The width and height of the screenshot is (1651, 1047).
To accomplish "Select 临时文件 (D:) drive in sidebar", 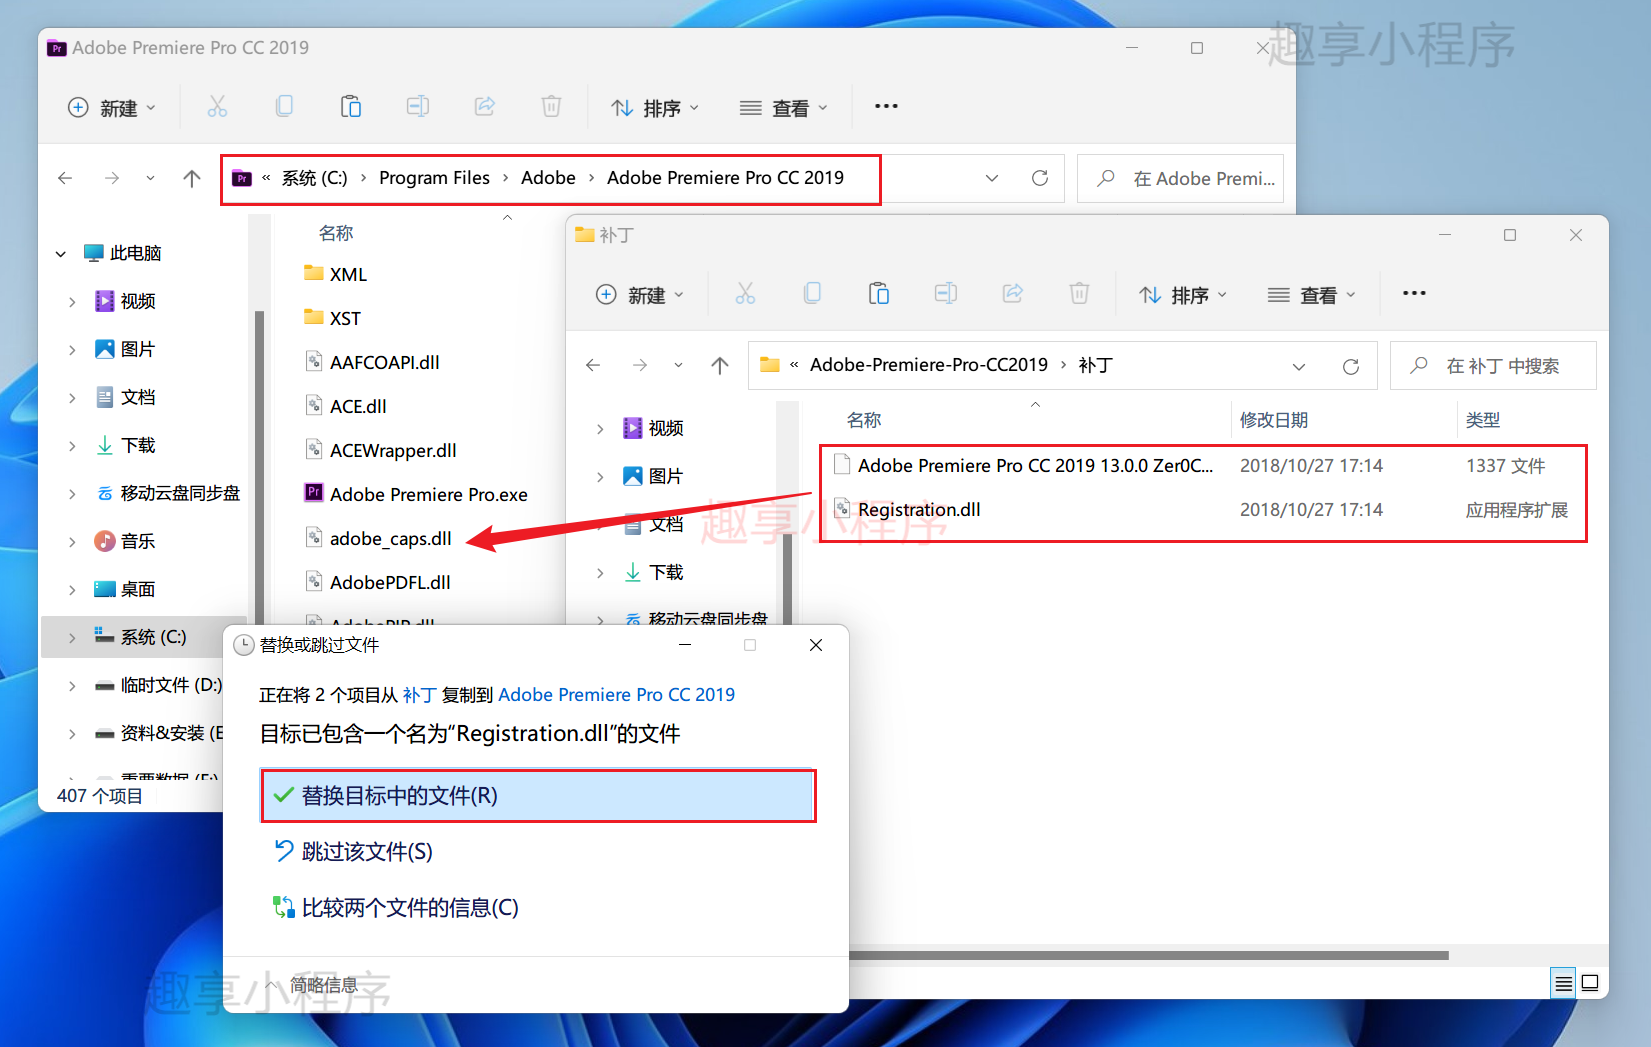I will pyautogui.click(x=171, y=685).
